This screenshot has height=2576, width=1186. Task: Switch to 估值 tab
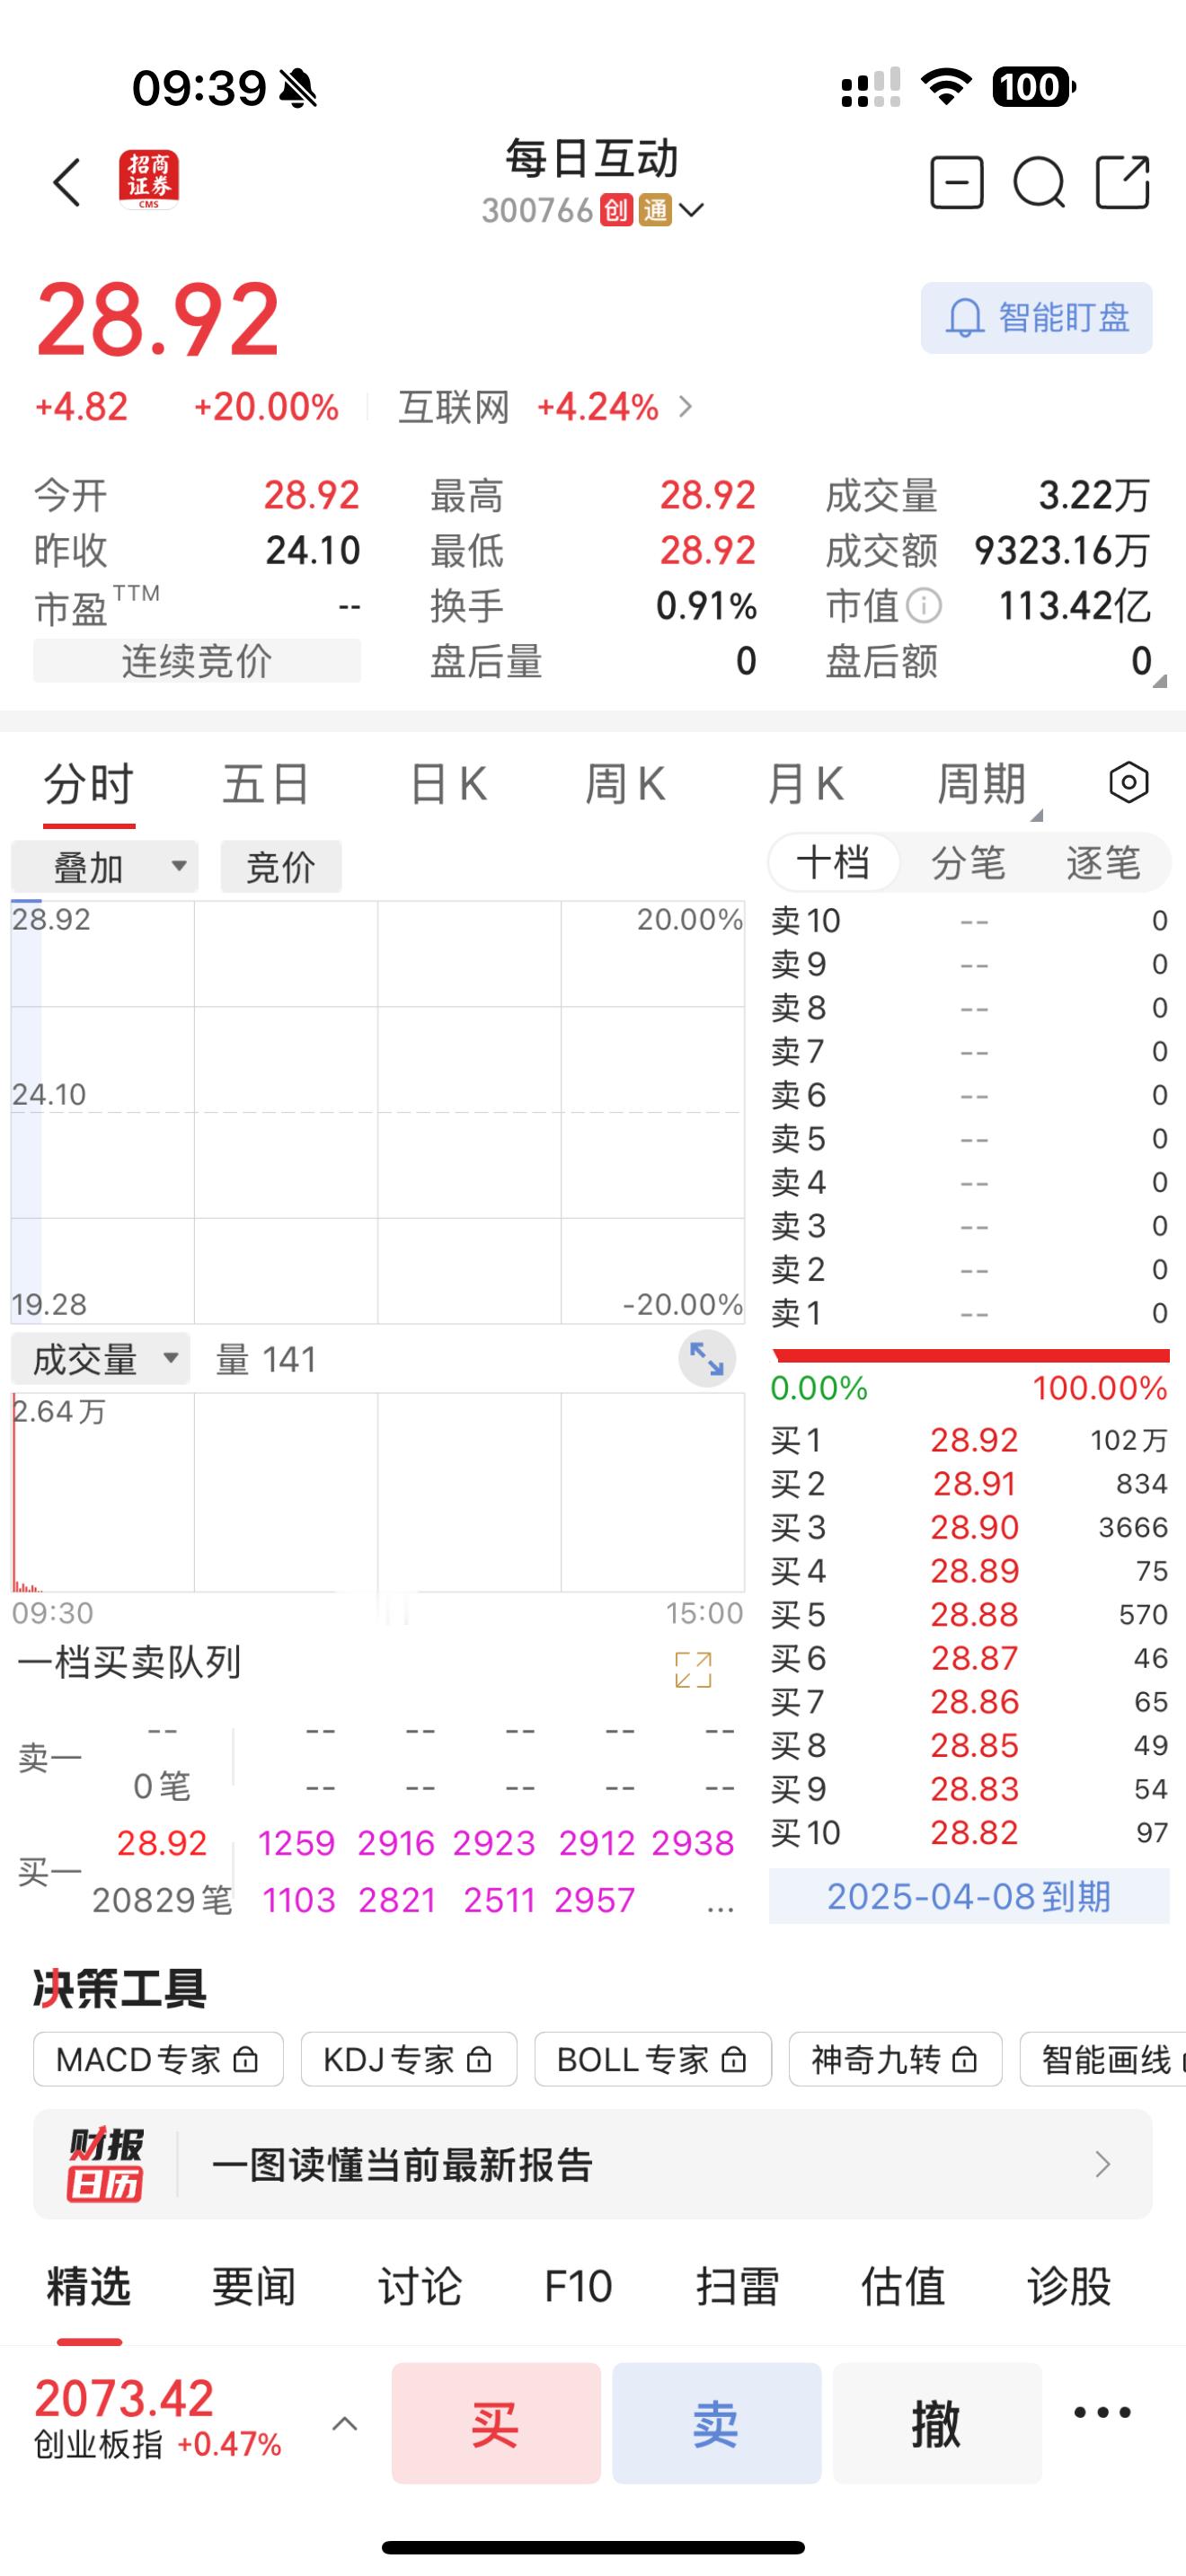tap(903, 2287)
